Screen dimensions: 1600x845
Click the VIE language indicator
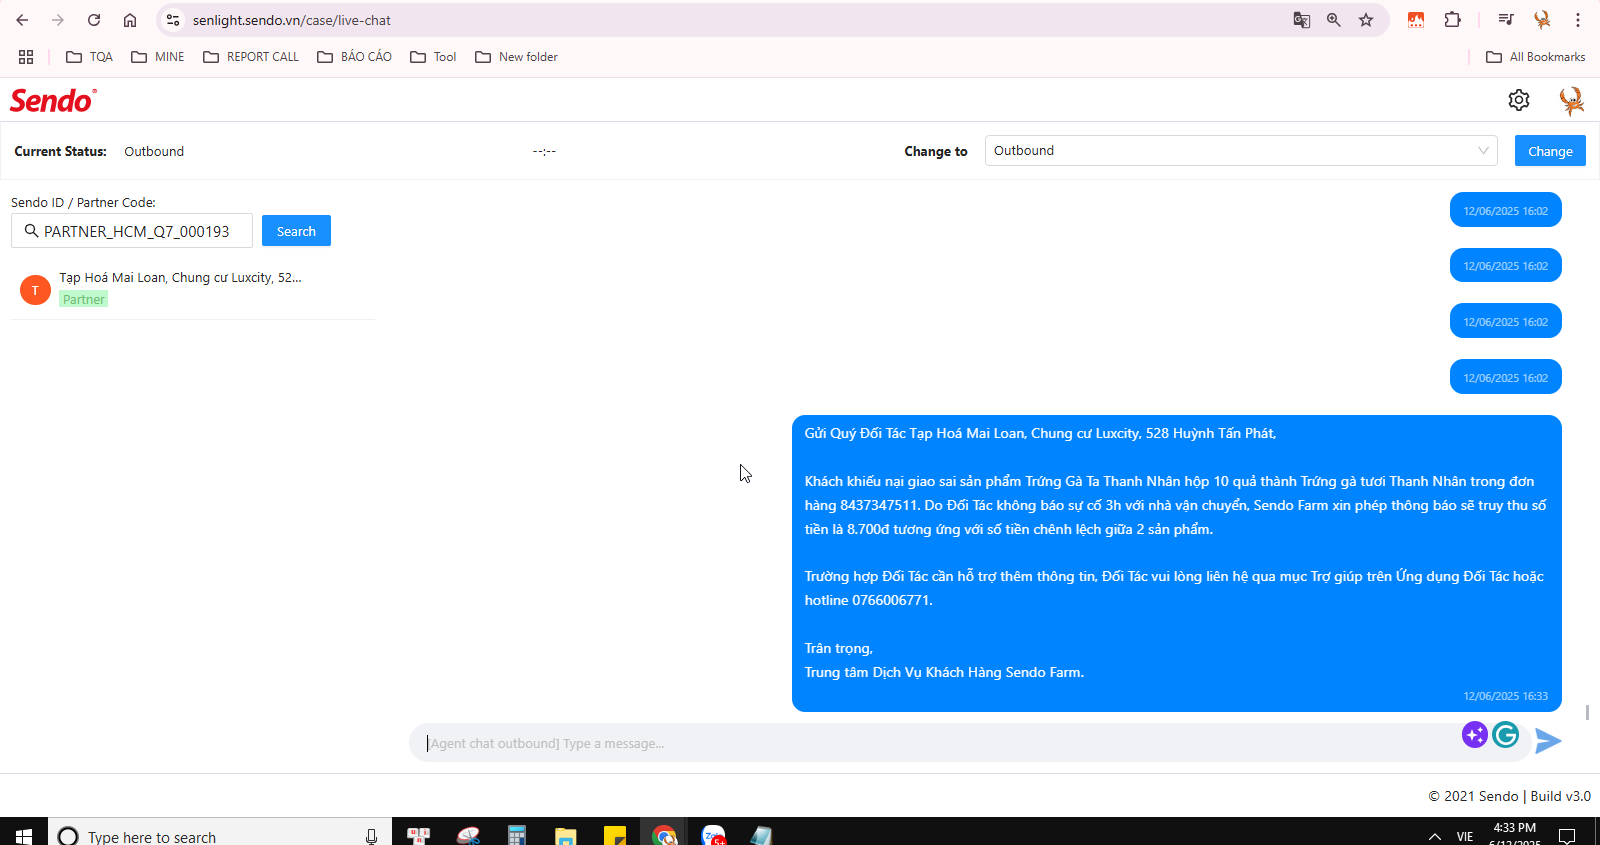tap(1465, 836)
